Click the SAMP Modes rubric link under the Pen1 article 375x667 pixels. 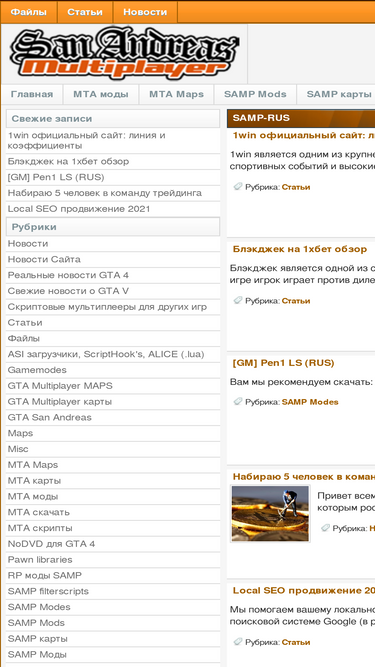pyautogui.click(x=310, y=402)
